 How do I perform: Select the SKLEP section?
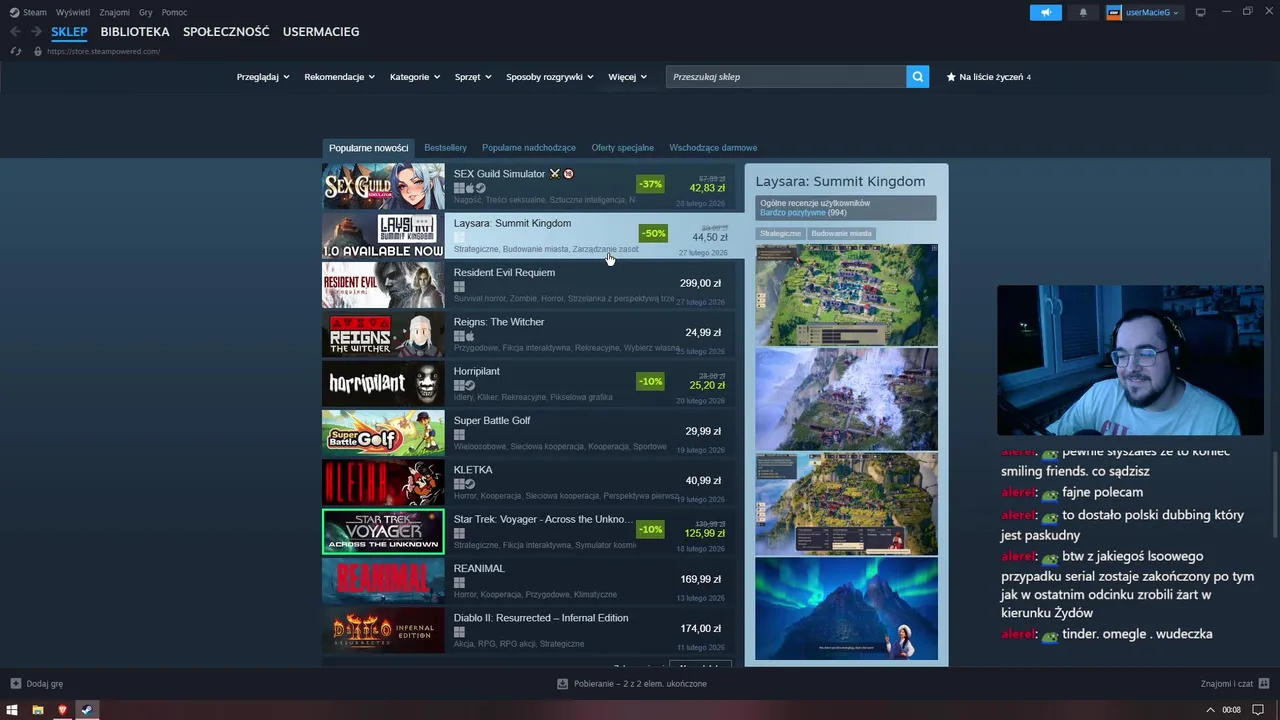tap(70, 32)
